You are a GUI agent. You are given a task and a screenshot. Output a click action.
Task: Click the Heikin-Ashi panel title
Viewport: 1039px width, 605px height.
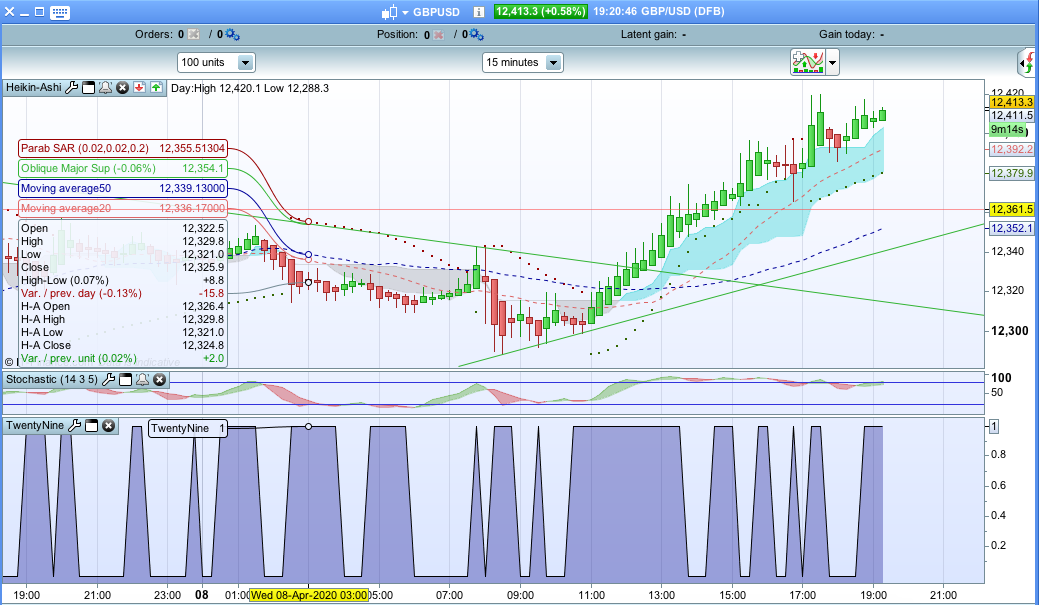pos(34,87)
